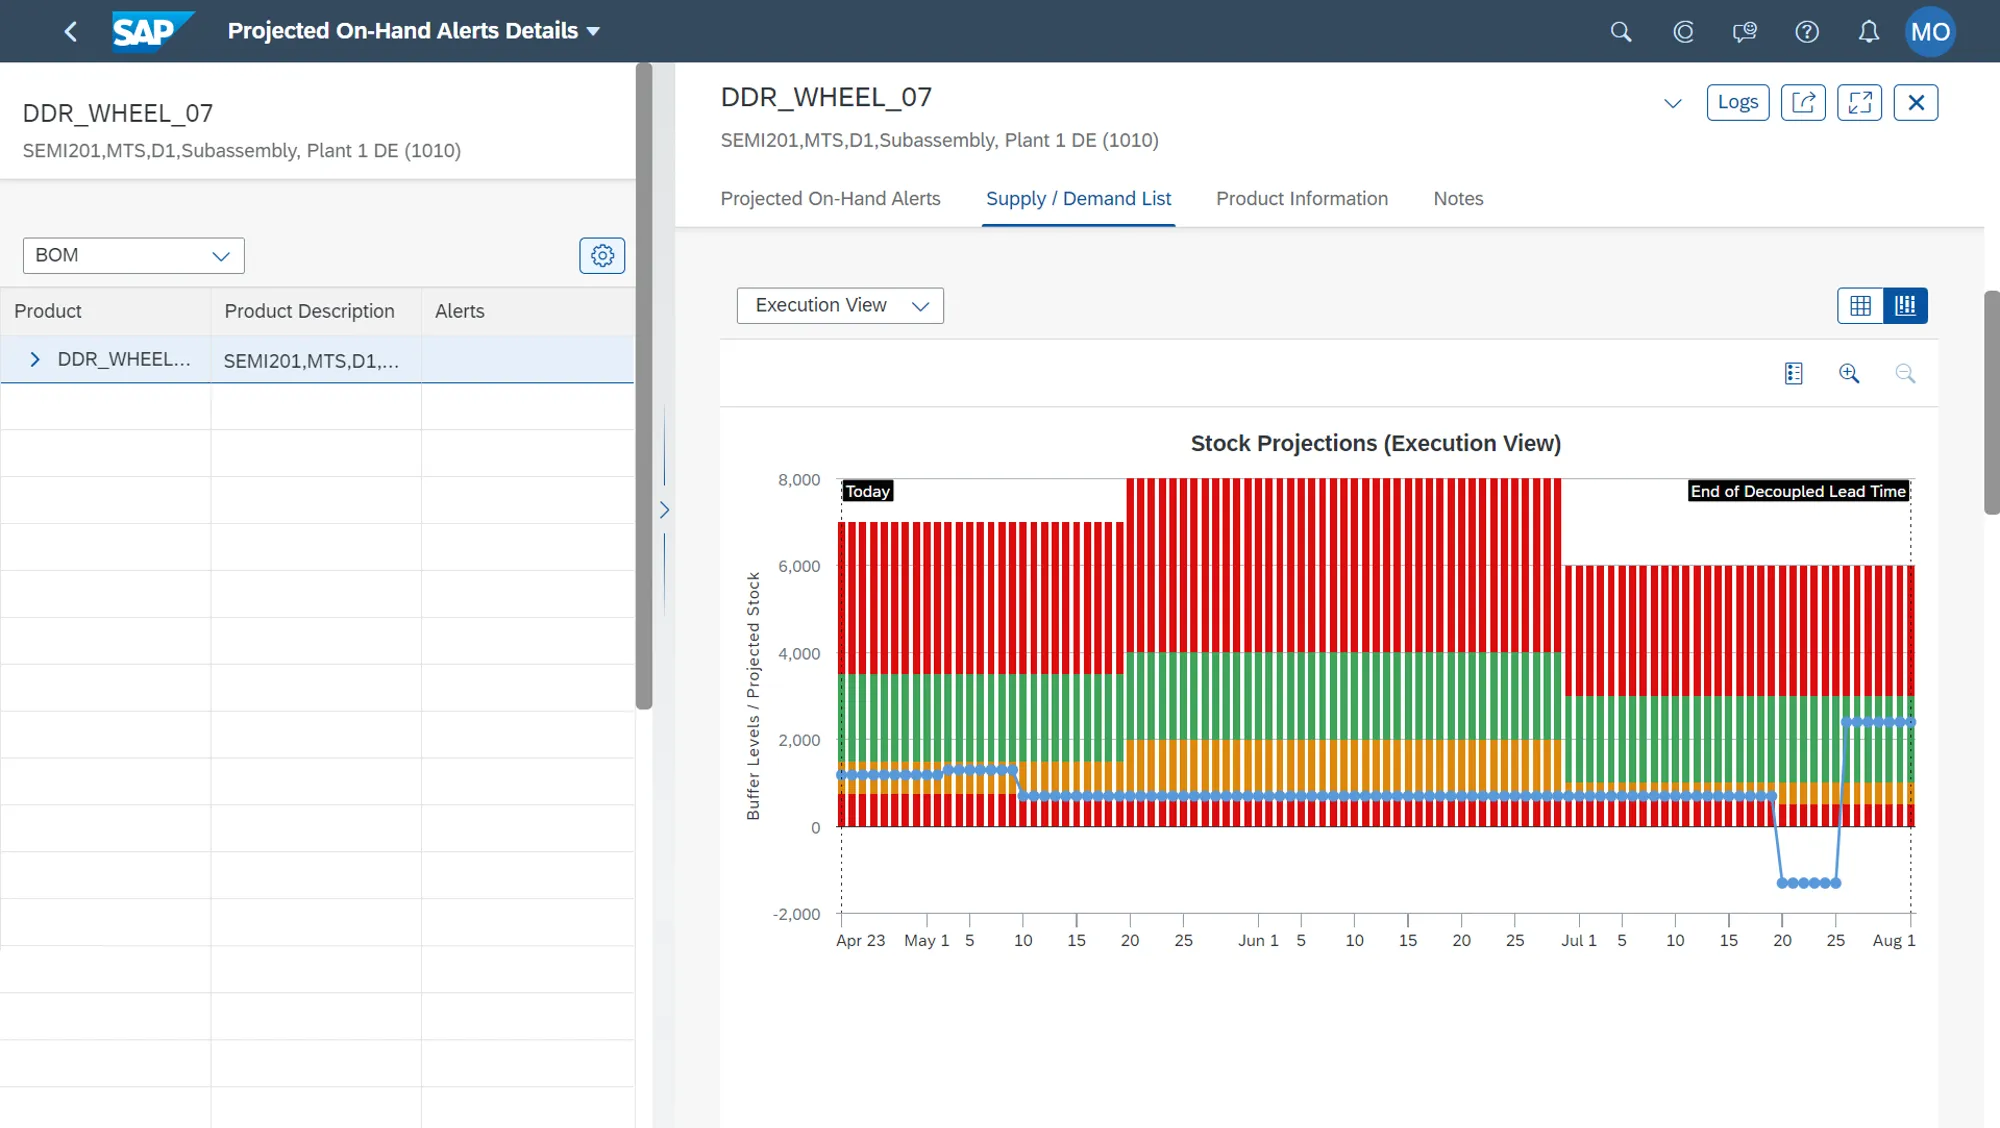Open the MO user avatar menu
Screen dimensions: 2000x1128
tap(1929, 32)
